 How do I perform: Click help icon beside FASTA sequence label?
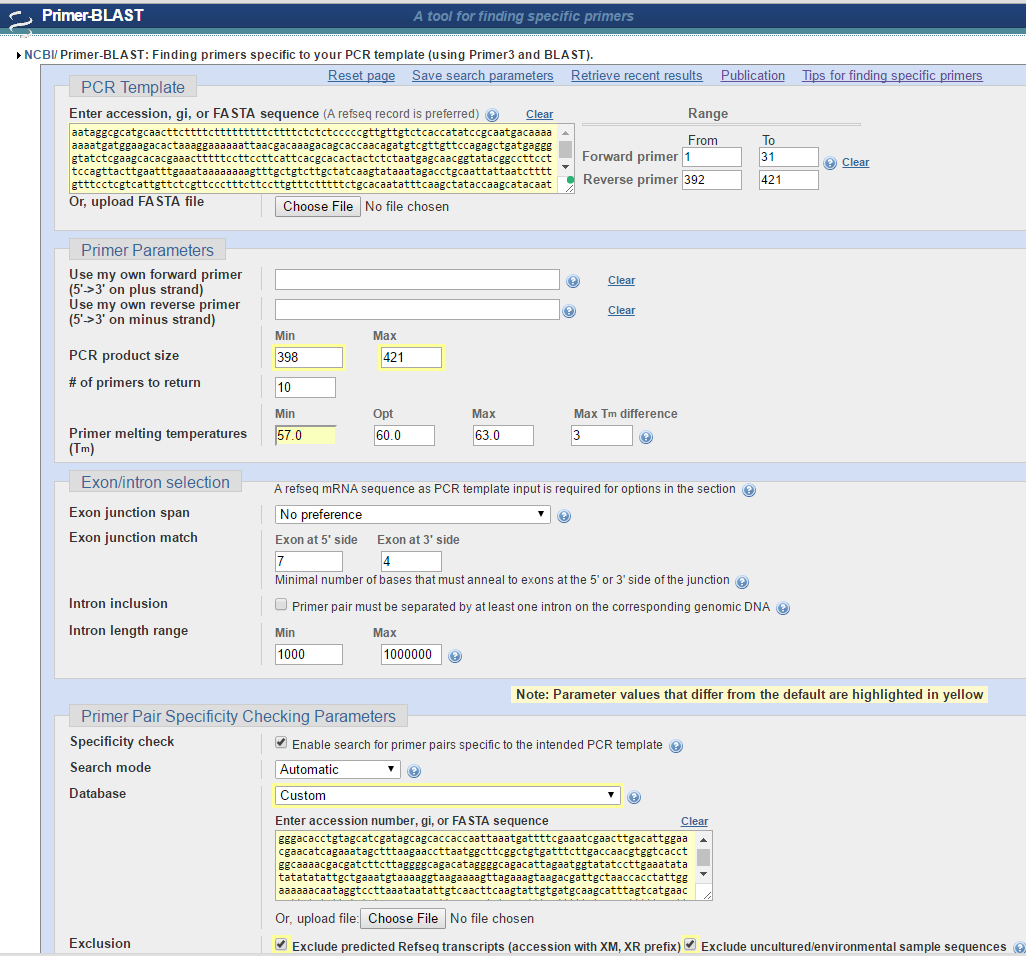(x=492, y=115)
